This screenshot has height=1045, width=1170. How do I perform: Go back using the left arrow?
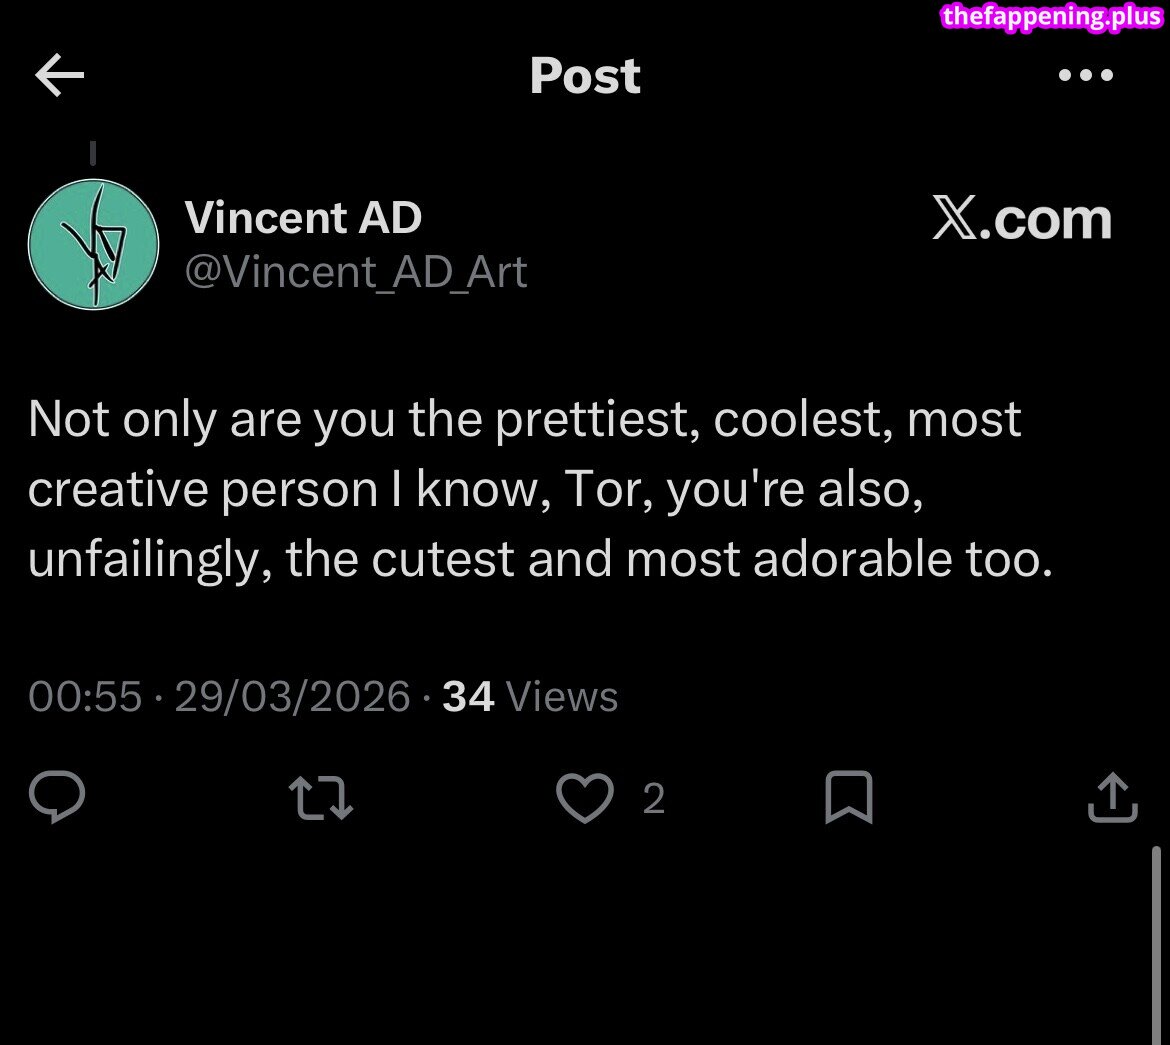[x=59, y=77]
